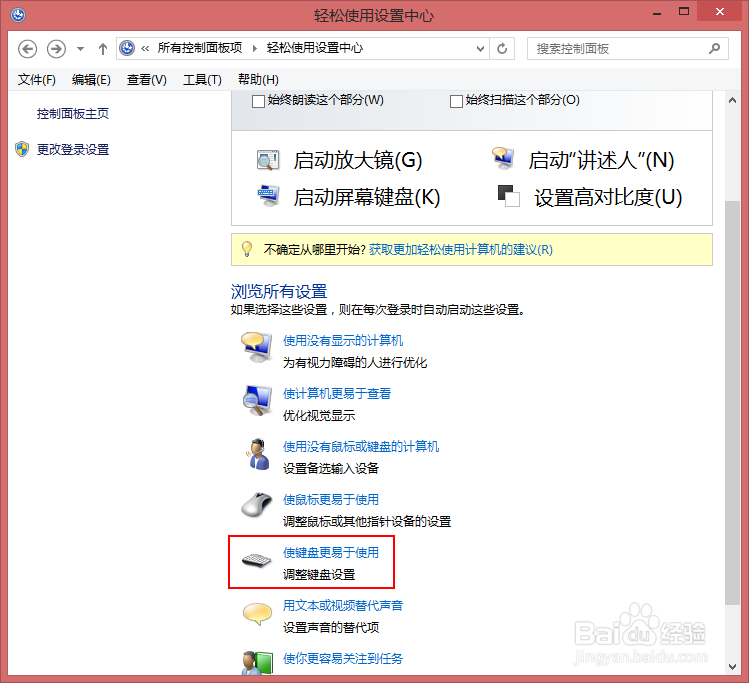Click 设置声音的替代项 description text
Screen dimensions: 749x683
pyautogui.click(x=331, y=628)
